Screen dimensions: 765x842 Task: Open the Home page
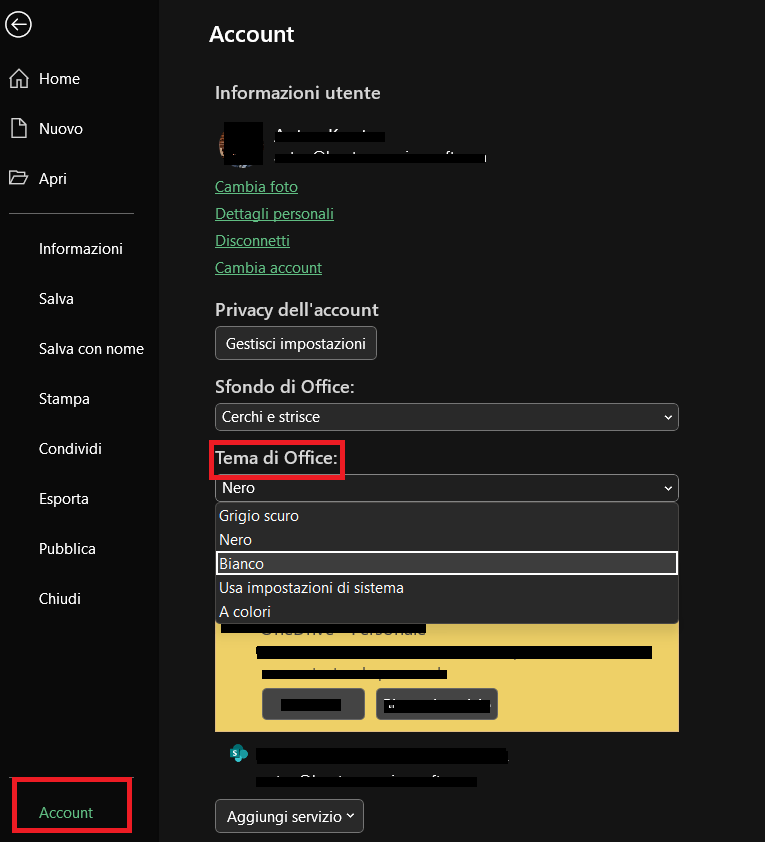click(x=59, y=79)
